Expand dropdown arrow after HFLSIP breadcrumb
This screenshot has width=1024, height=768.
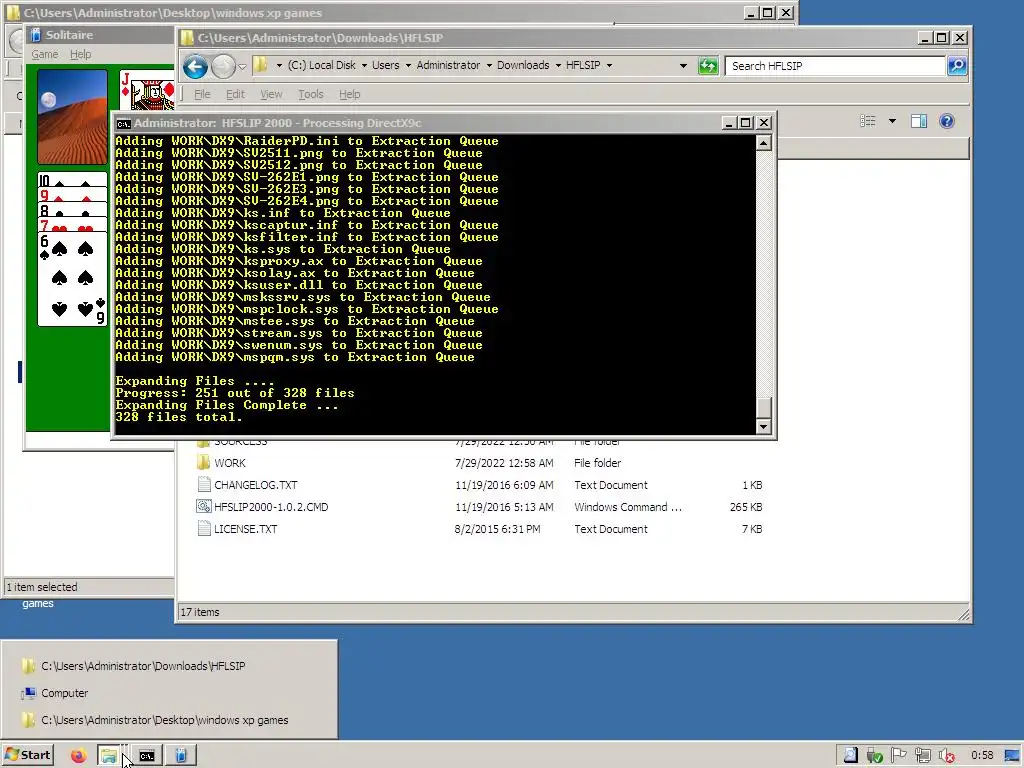[x=609, y=65]
